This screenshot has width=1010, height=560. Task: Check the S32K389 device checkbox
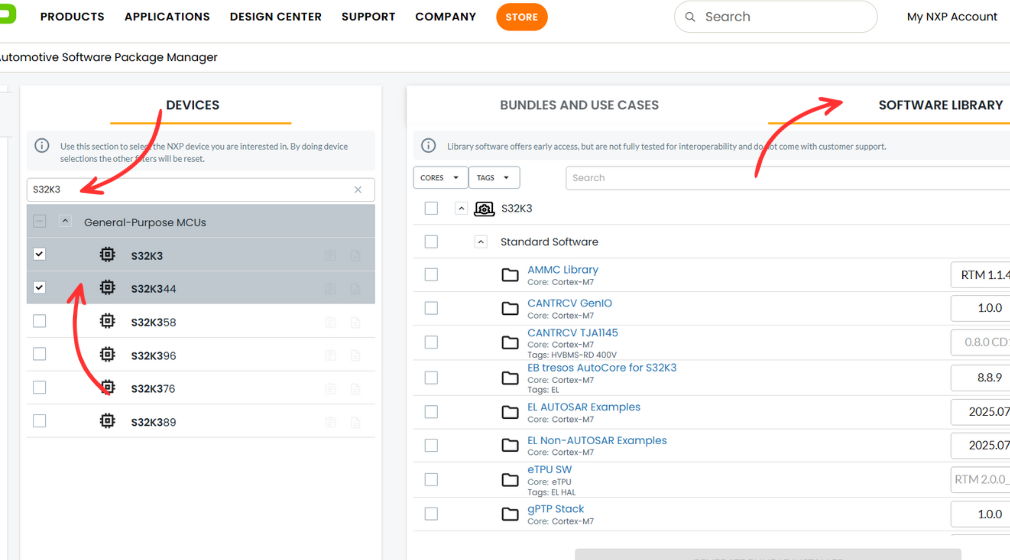coord(39,421)
